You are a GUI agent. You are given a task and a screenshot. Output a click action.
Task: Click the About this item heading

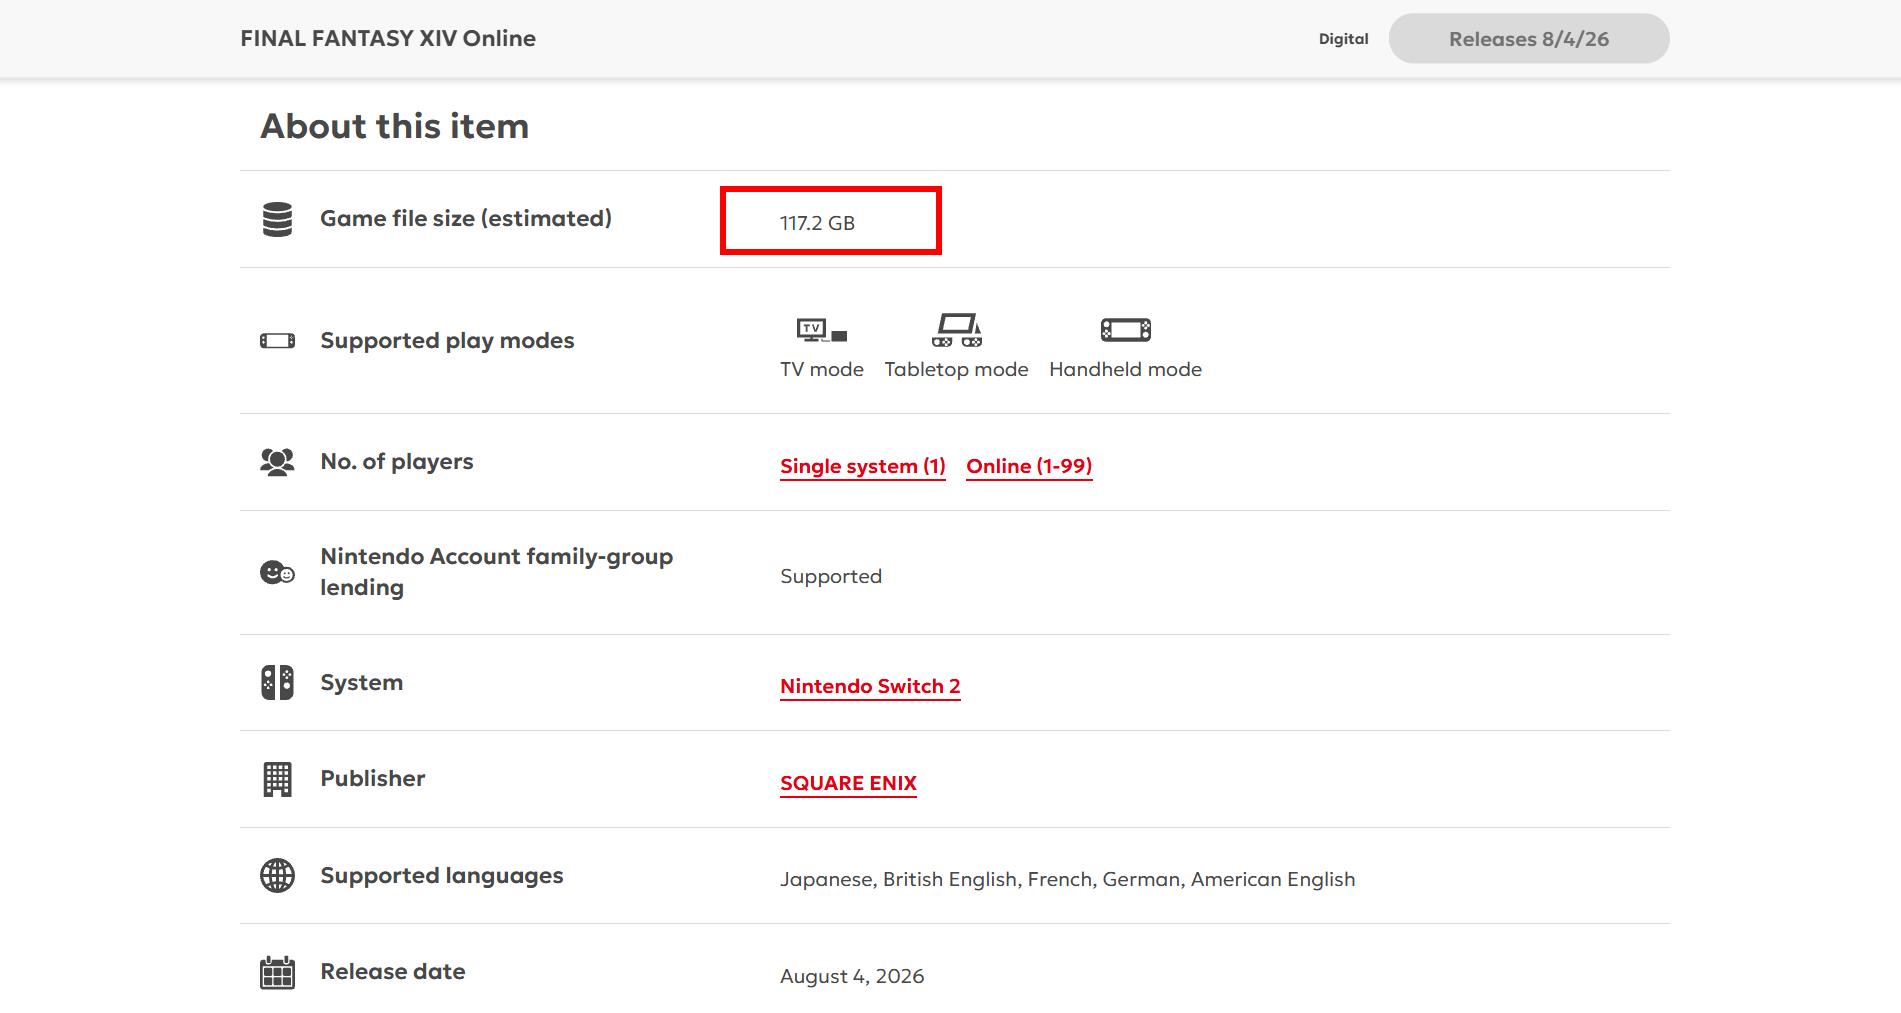pyautogui.click(x=395, y=126)
